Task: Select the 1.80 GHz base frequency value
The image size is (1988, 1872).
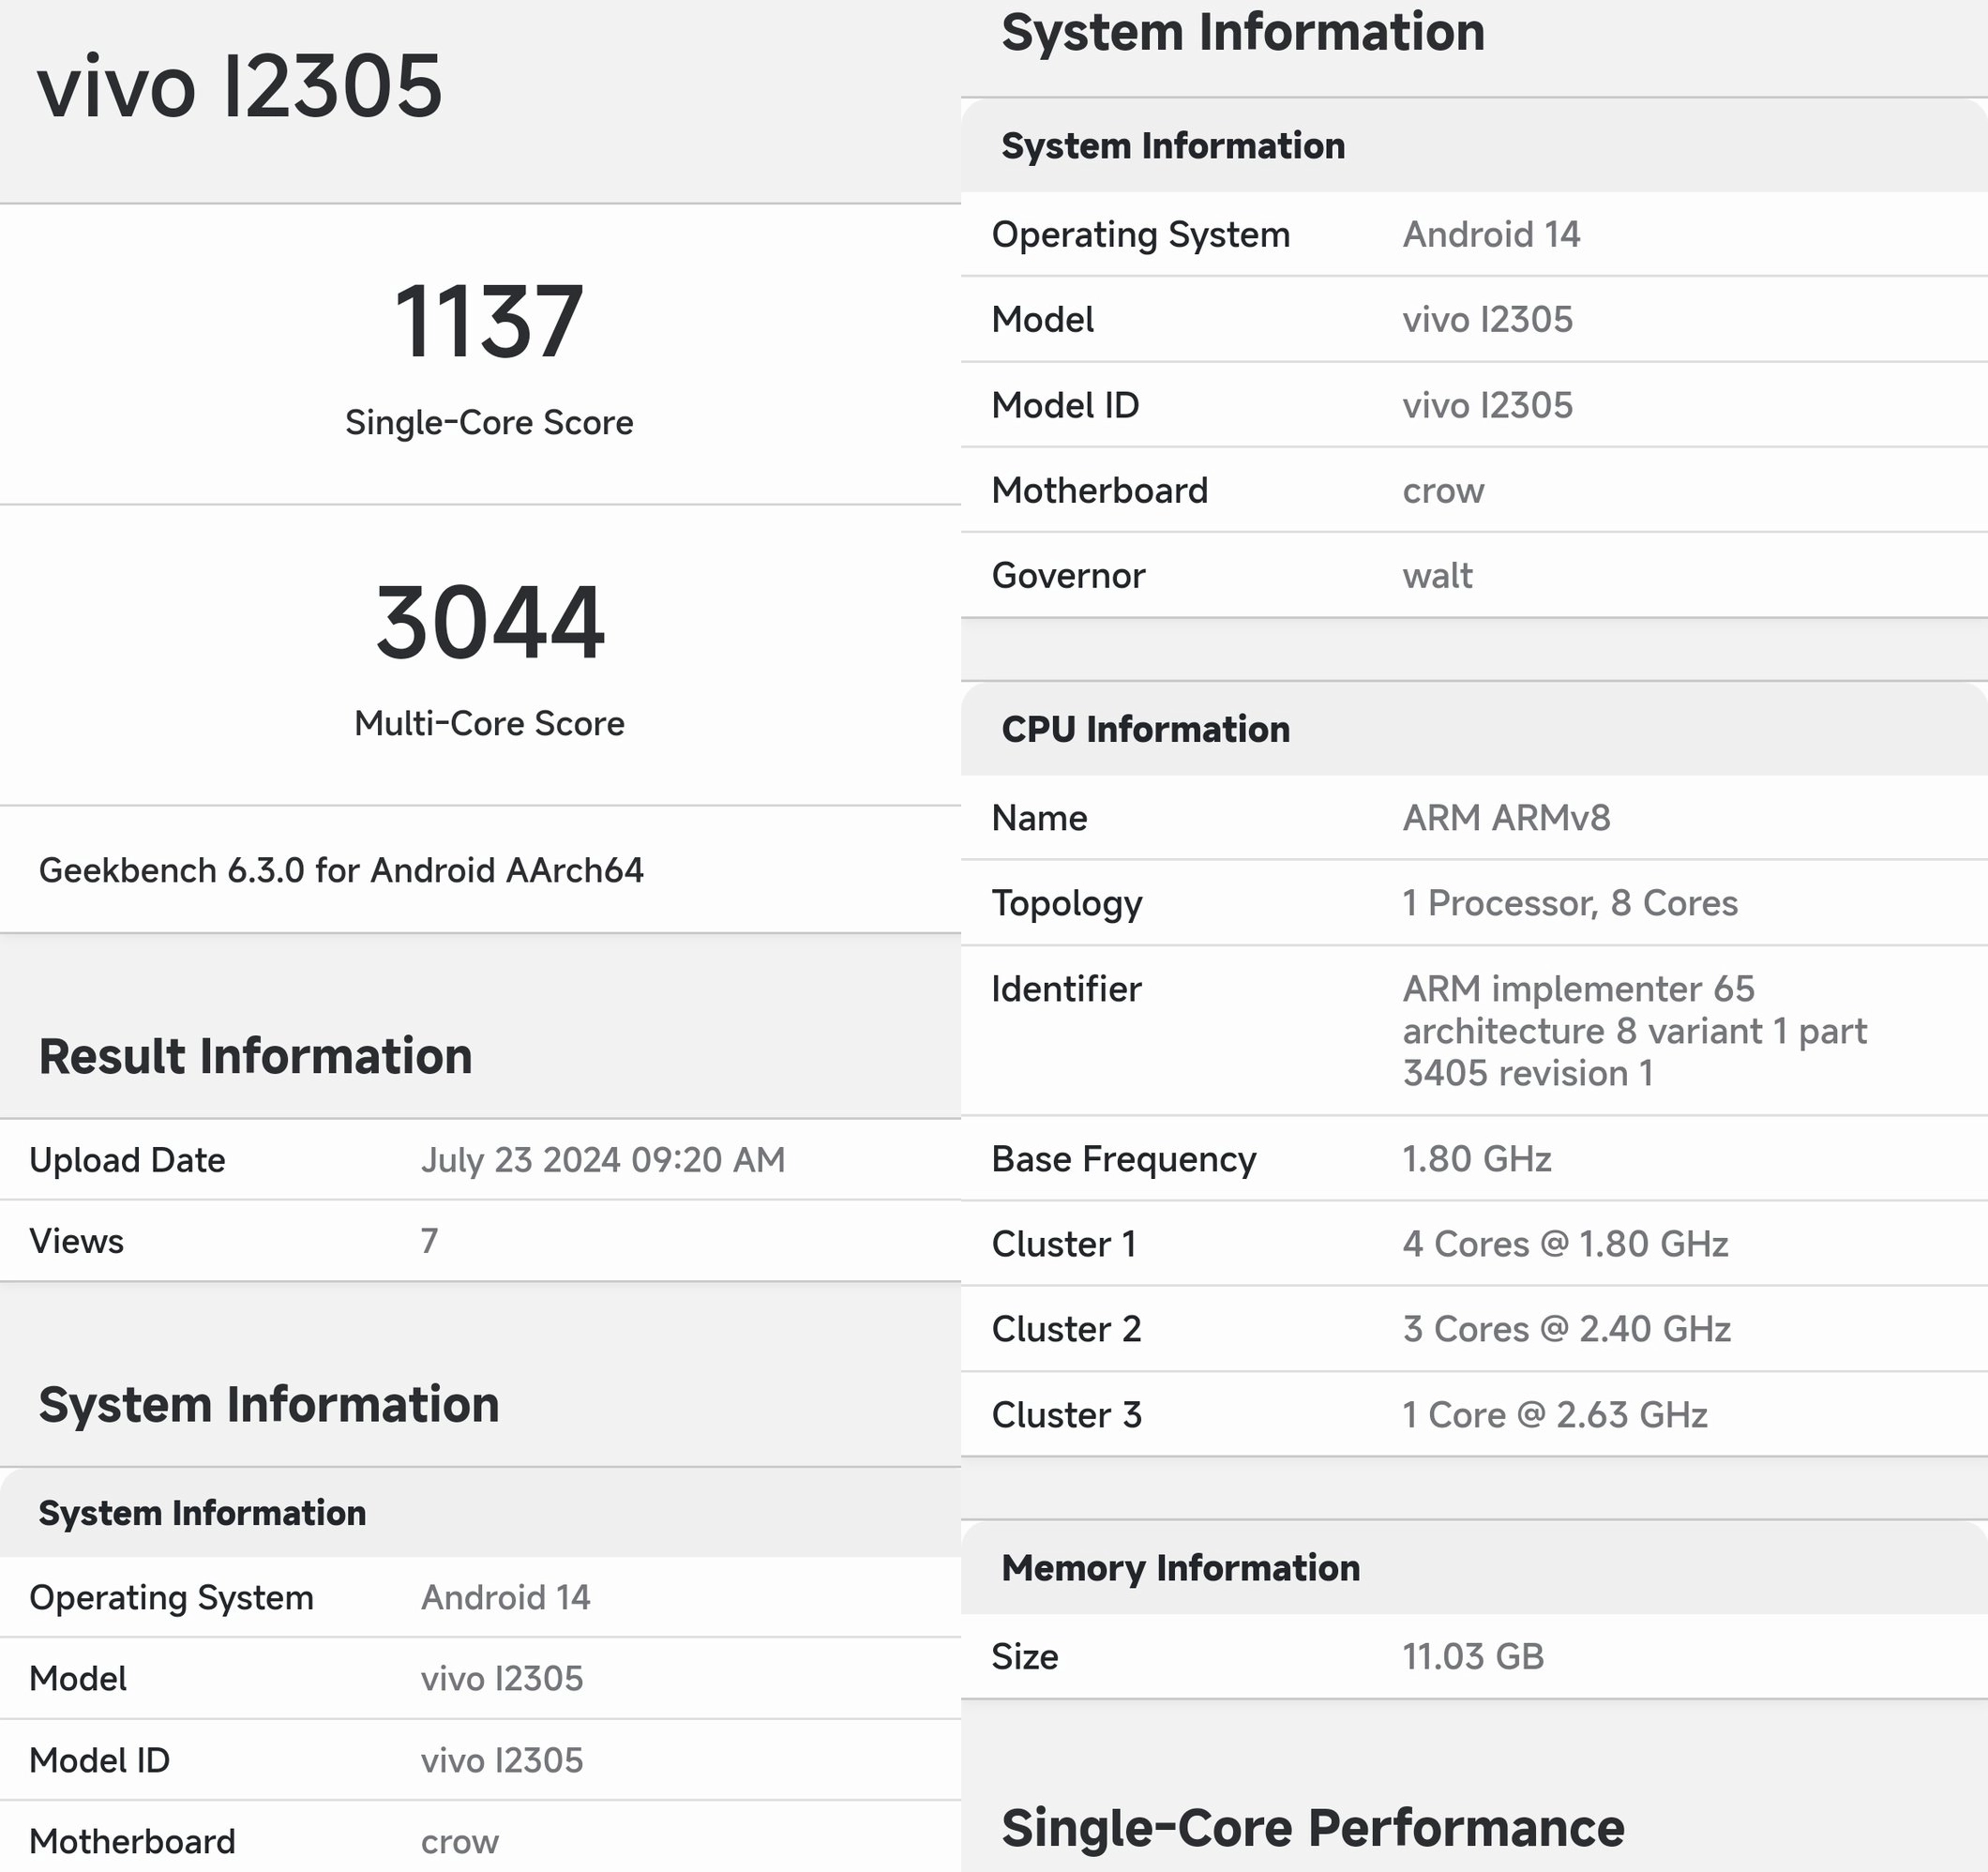Action: tap(1477, 1160)
